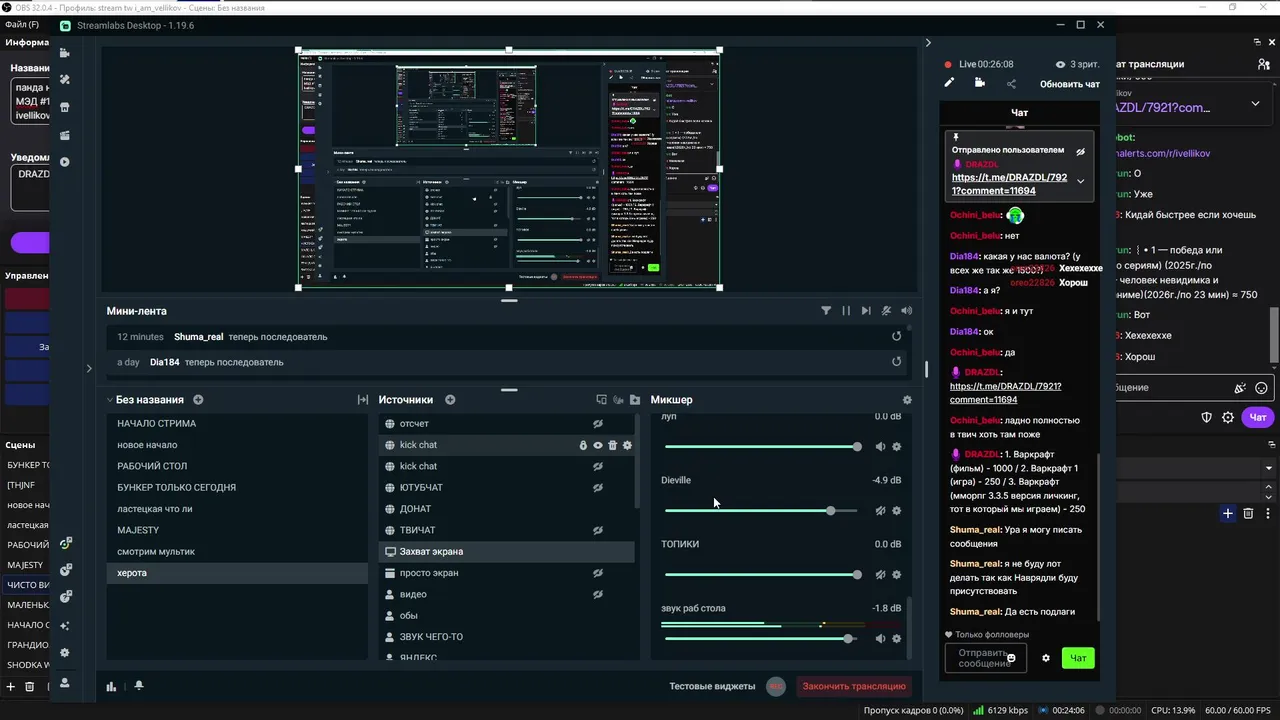Toggle visibility of просто экран source
Viewport: 1280px width, 720px height.
coord(598,573)
